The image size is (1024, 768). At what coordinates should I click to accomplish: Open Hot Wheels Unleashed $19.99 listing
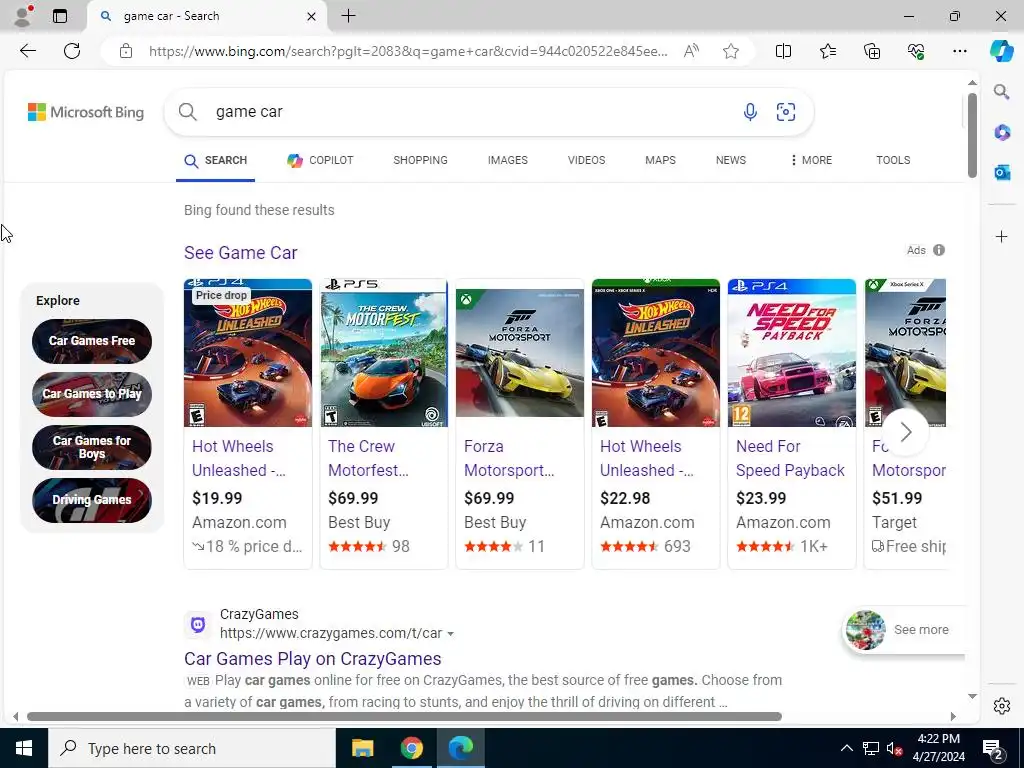click(248, 424)
